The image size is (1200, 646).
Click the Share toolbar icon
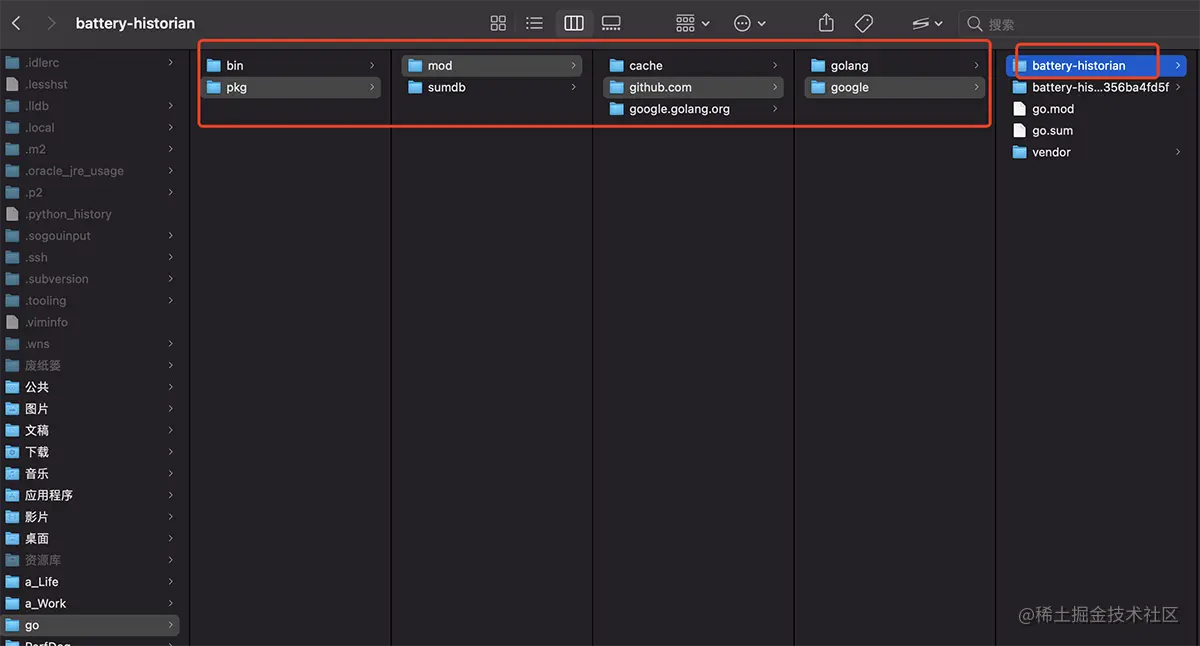tap(826, 23)
